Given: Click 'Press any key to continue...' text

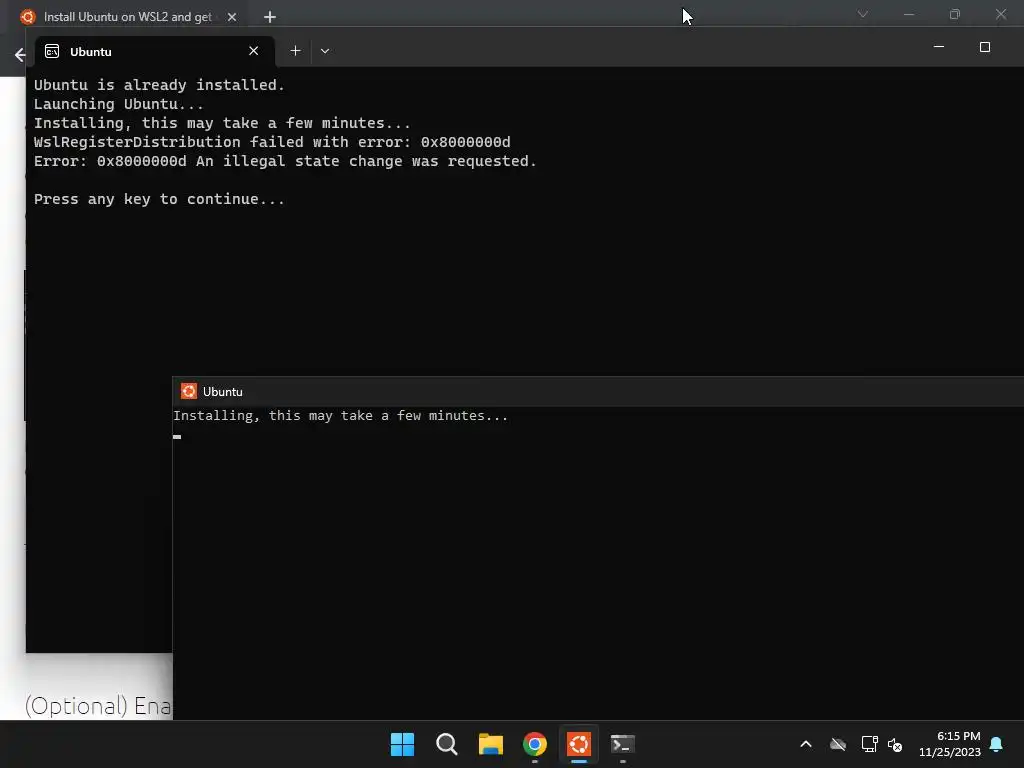Looking at the screenshot, I should (x=159, y=199).
